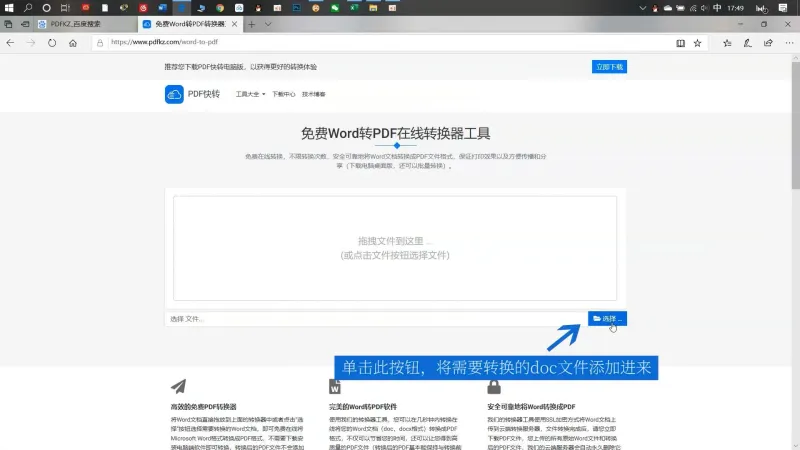Open reading view in address bar
The height and width of the screenshot is (450, 800).
[681, 43]
